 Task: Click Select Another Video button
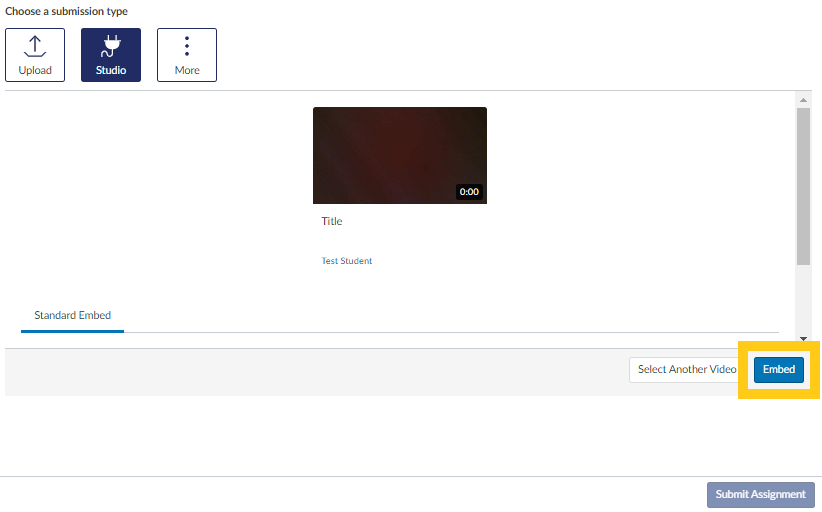pyautogui.click(x=686, y=369)
